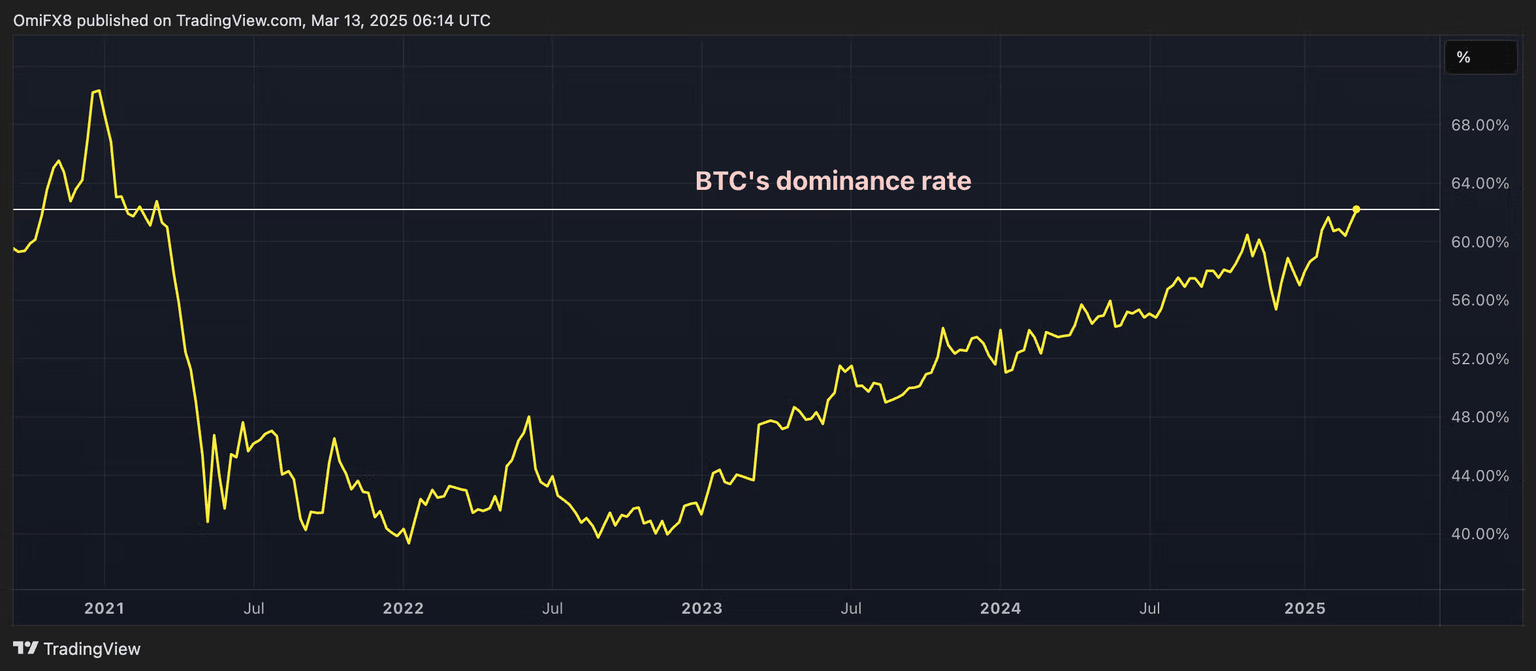The height and width of the screenshot is (671, 1536).
Task: Click the latest yellow data point marker
Action: click(x=1357, y=210)
